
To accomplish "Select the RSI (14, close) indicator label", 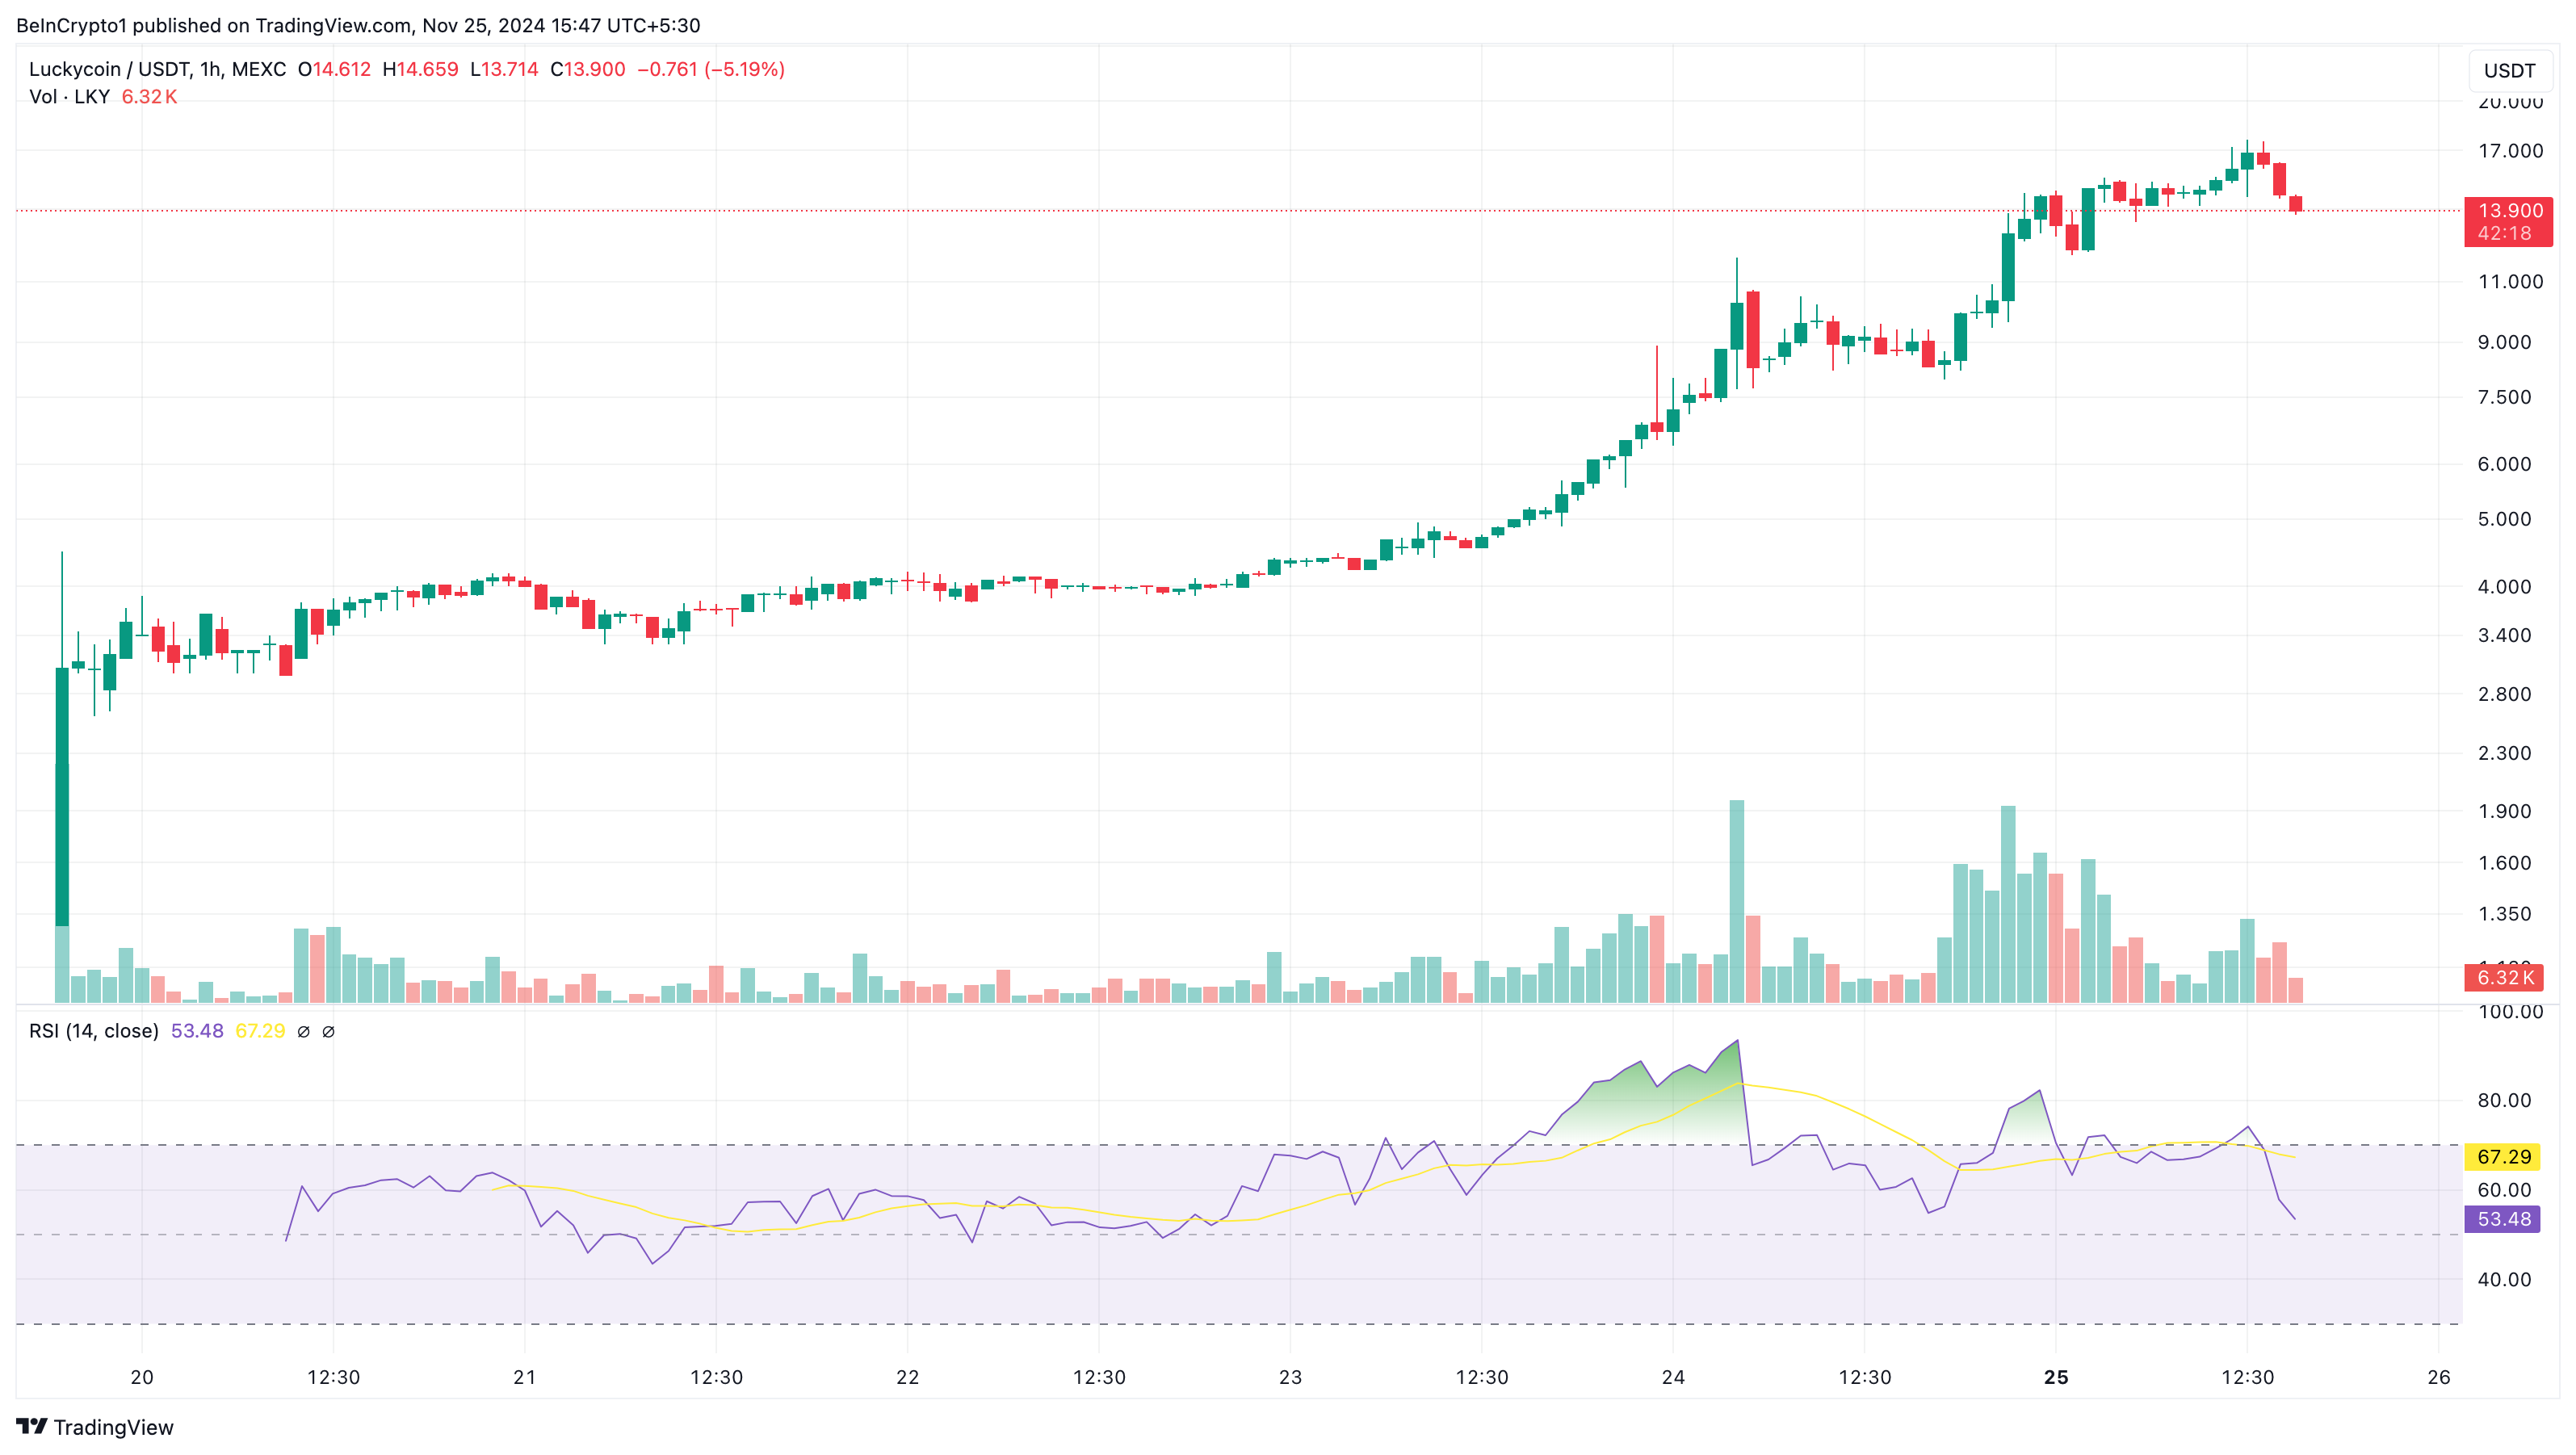I will [93, 1031].
